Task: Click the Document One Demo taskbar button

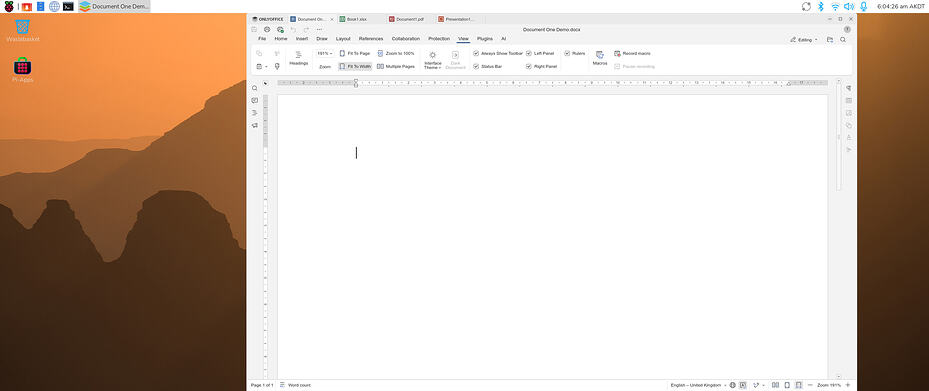Action: coord(114,7)
